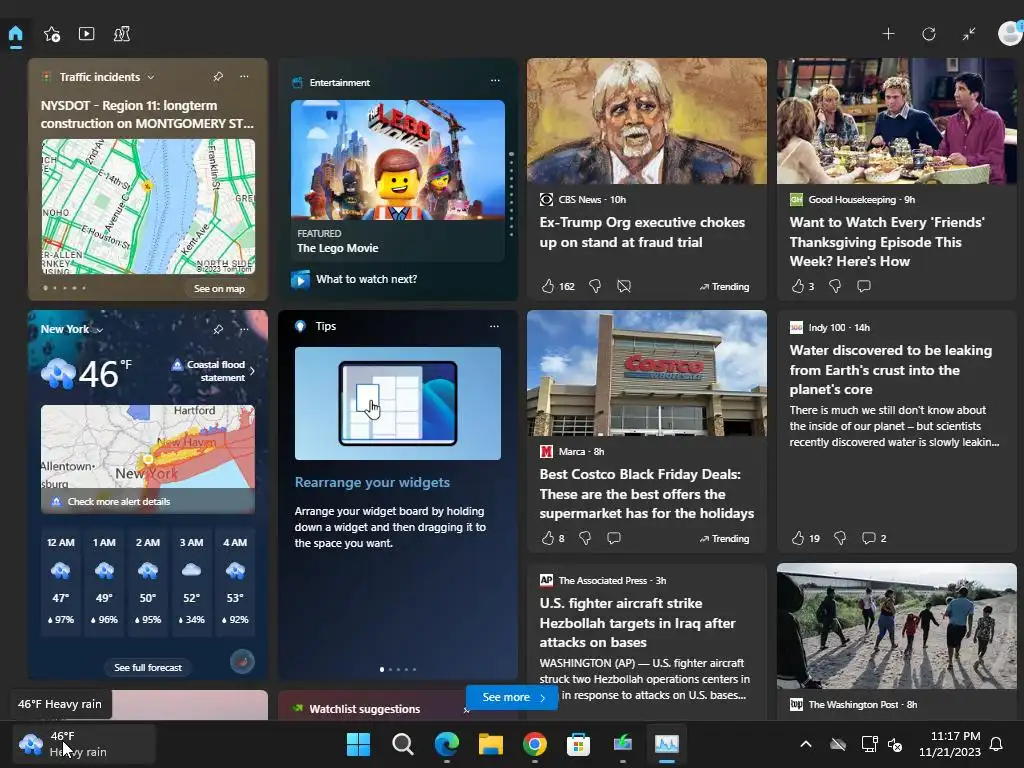The width and height of the screenshot is (1024, 768).
Task: Open more options on weather widget
Action: click(x=244, y=329)
